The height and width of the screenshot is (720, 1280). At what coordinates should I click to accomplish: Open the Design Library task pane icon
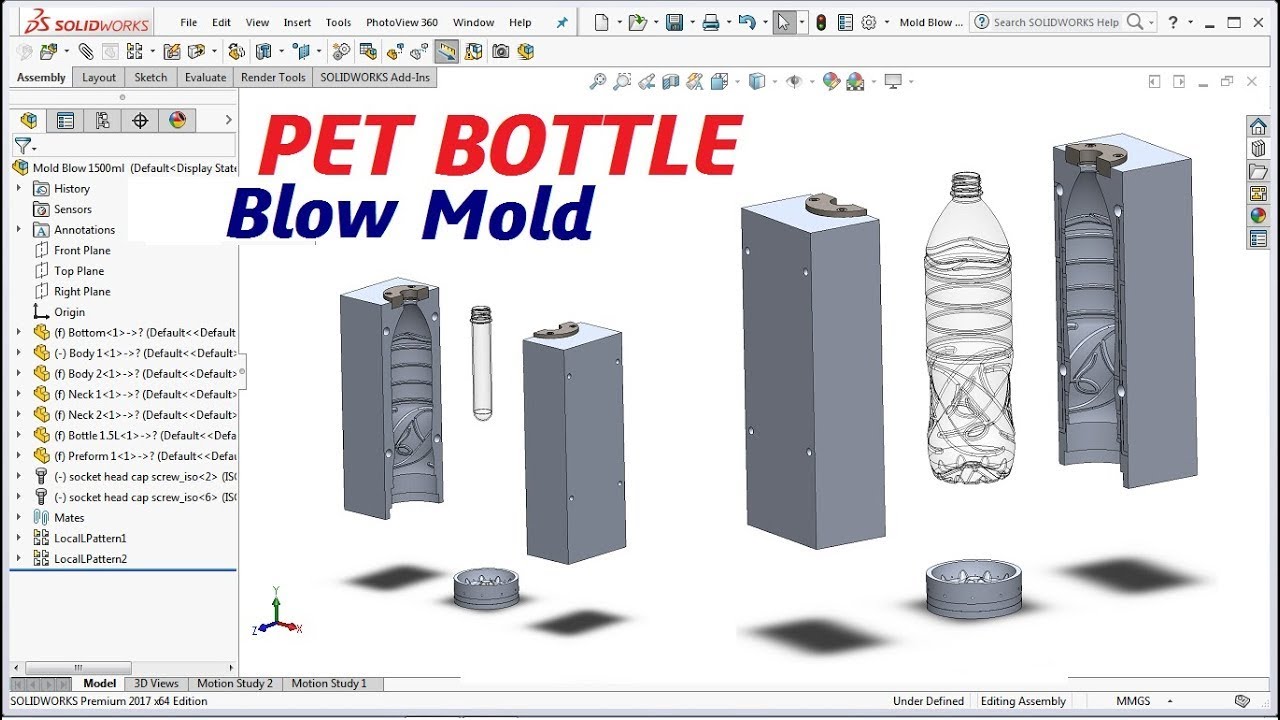(1258, 148)
